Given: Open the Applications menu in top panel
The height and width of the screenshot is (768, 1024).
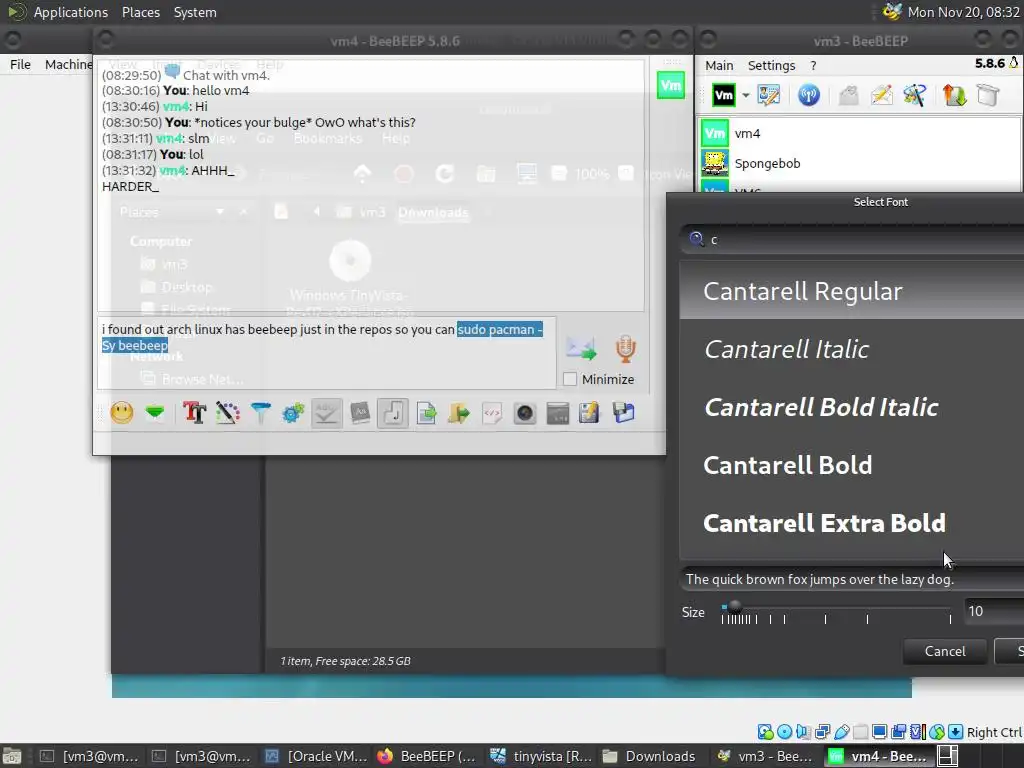Looking at the screenshot, I should pos(71,12).
